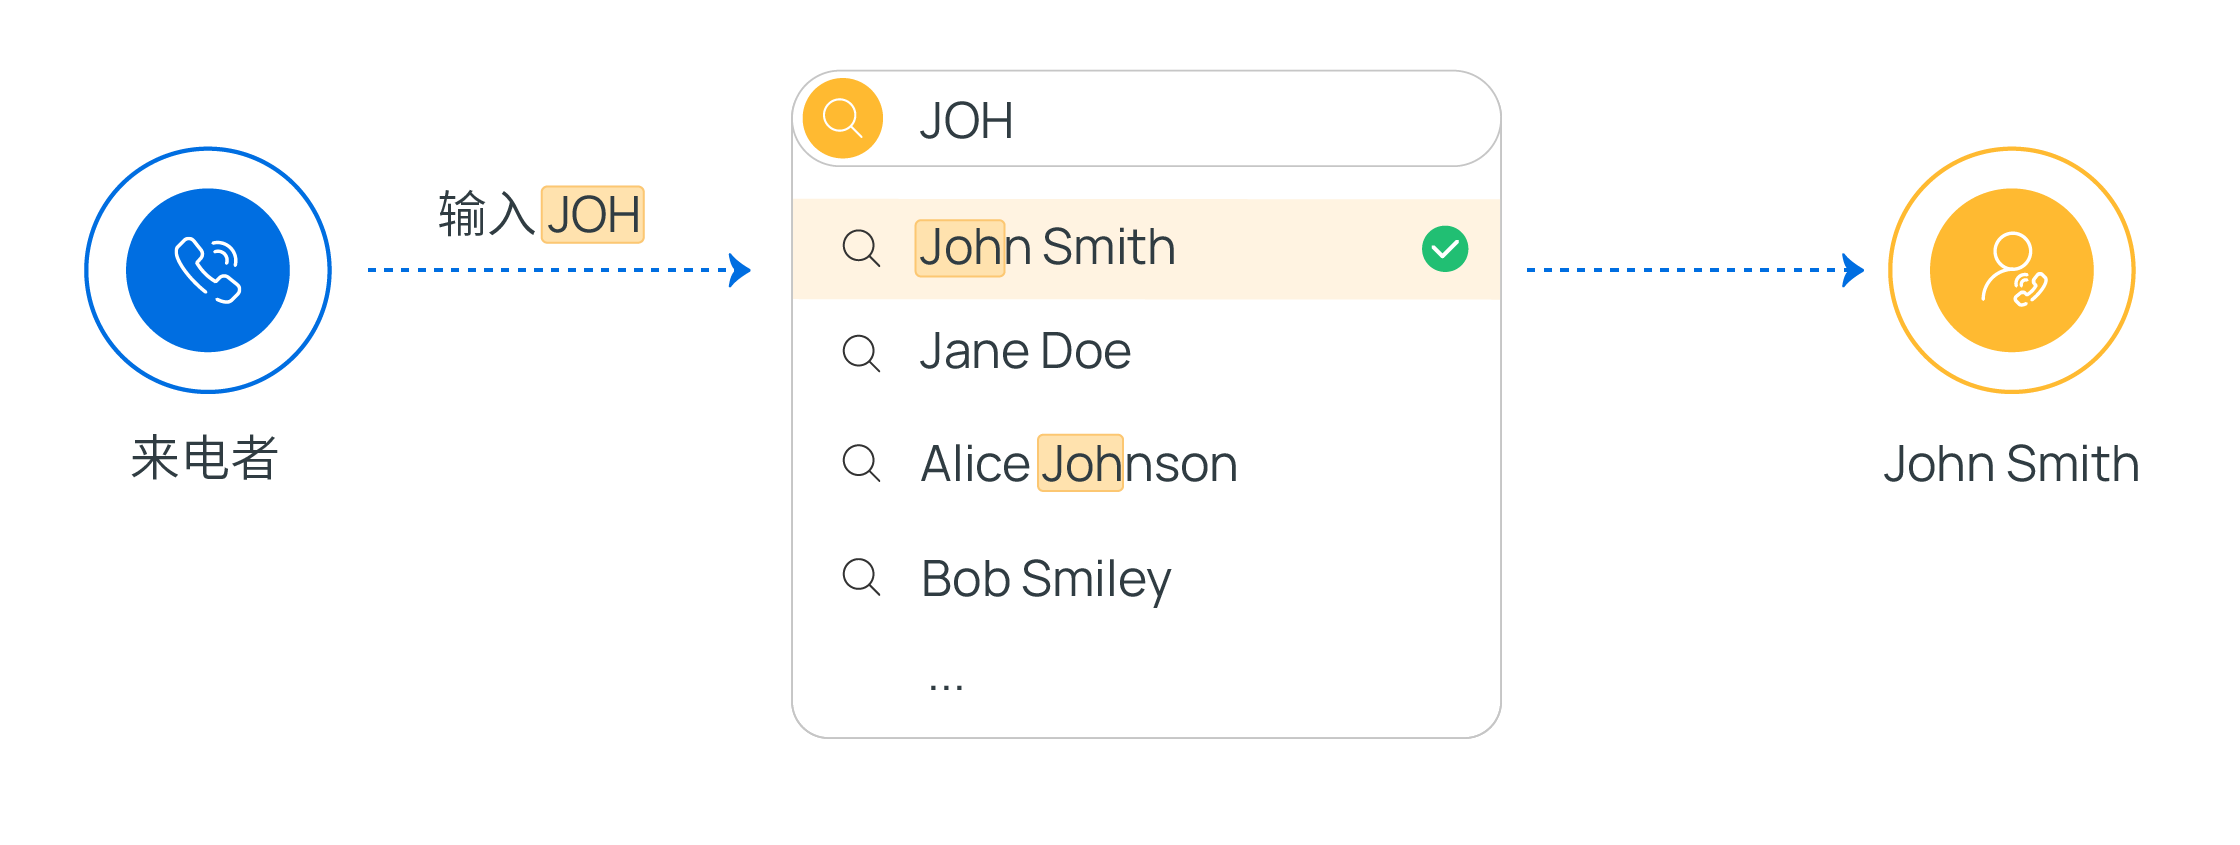The height and width of the screenshot is (845, 2240).
Task: Click the highlighted Joh in Alice Johnson
Action: click(1080, 464)
